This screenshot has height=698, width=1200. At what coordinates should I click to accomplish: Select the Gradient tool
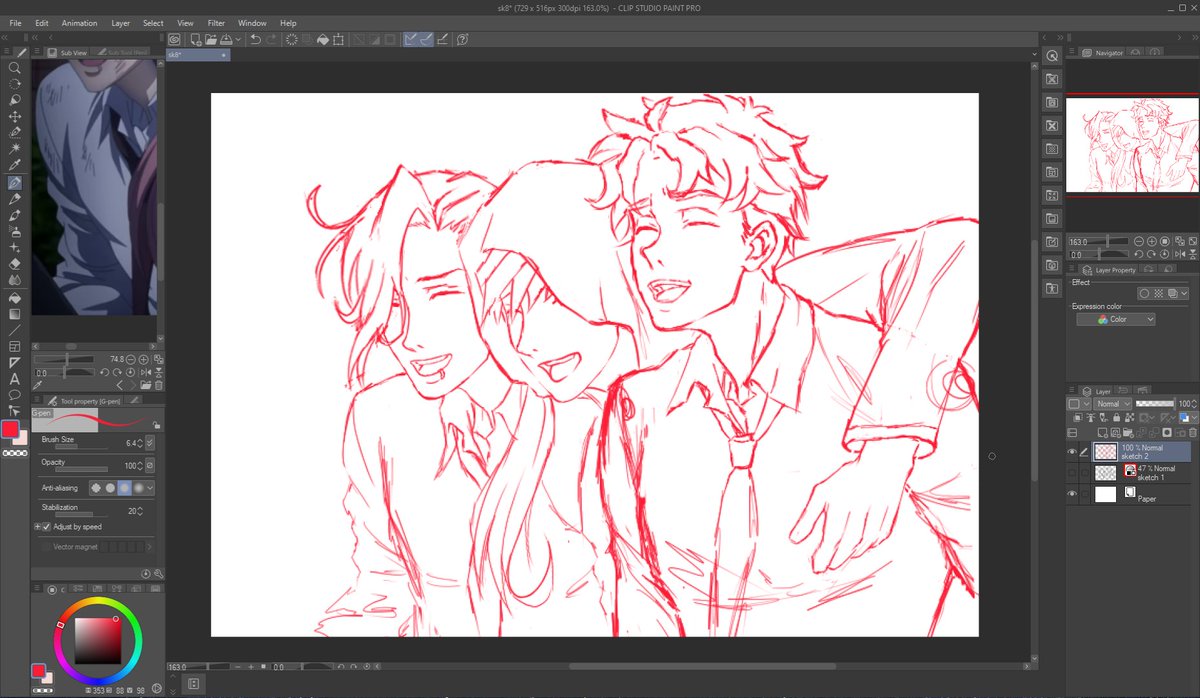click(x=15, y=313)
